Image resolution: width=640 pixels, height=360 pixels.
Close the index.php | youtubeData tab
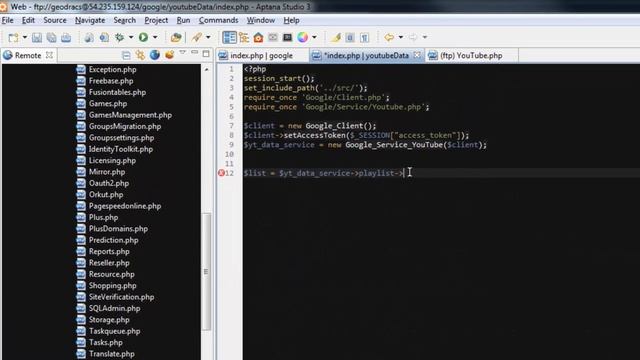coord(417,55)
